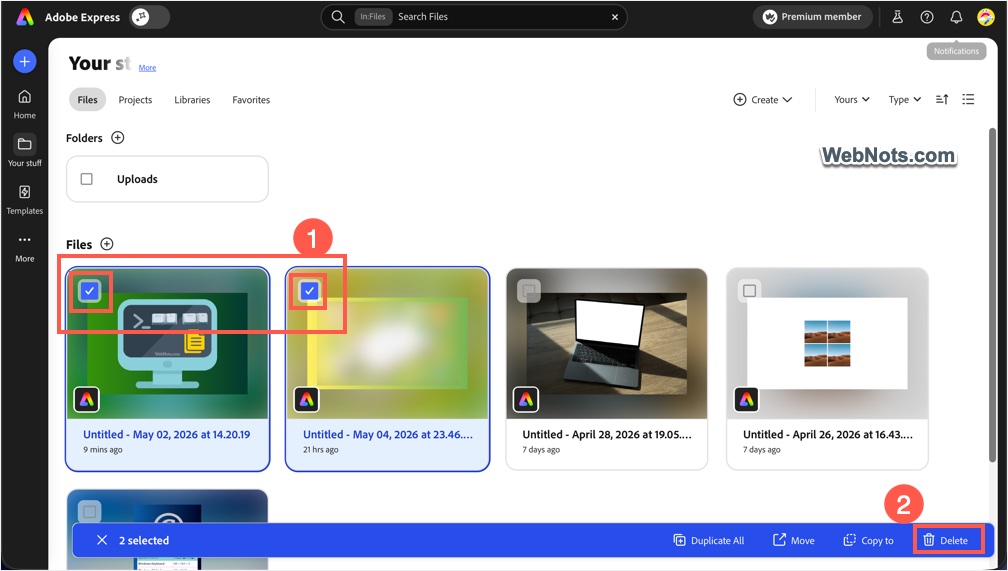Open the help question mark icon
This screenshot has height=571, width=1008.
point(926,17)
